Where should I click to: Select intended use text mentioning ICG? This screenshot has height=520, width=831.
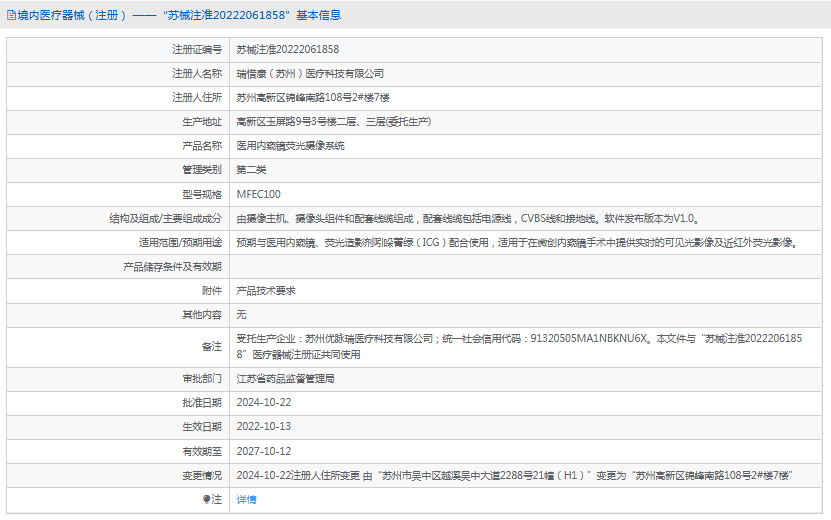tap(517, 242)
